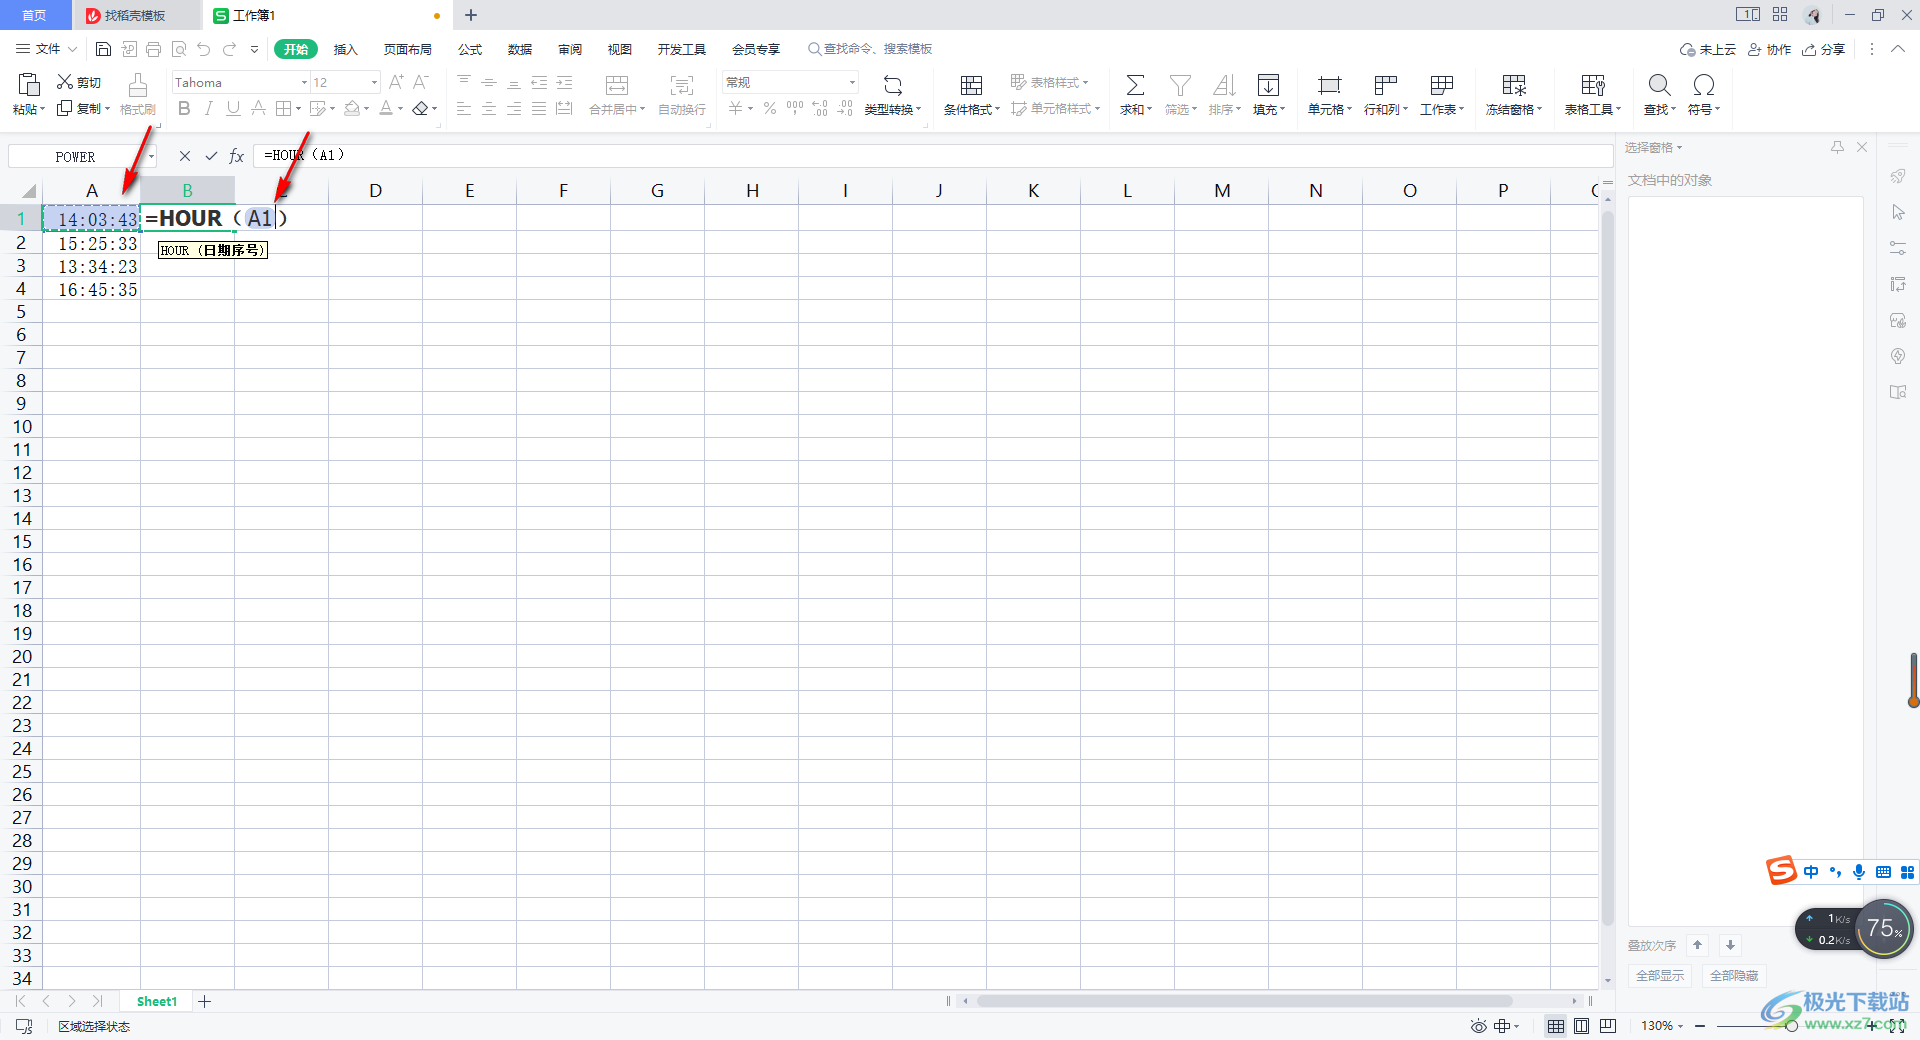Redo the last undone action
1920x1040 pixels.
coord(230,49)
